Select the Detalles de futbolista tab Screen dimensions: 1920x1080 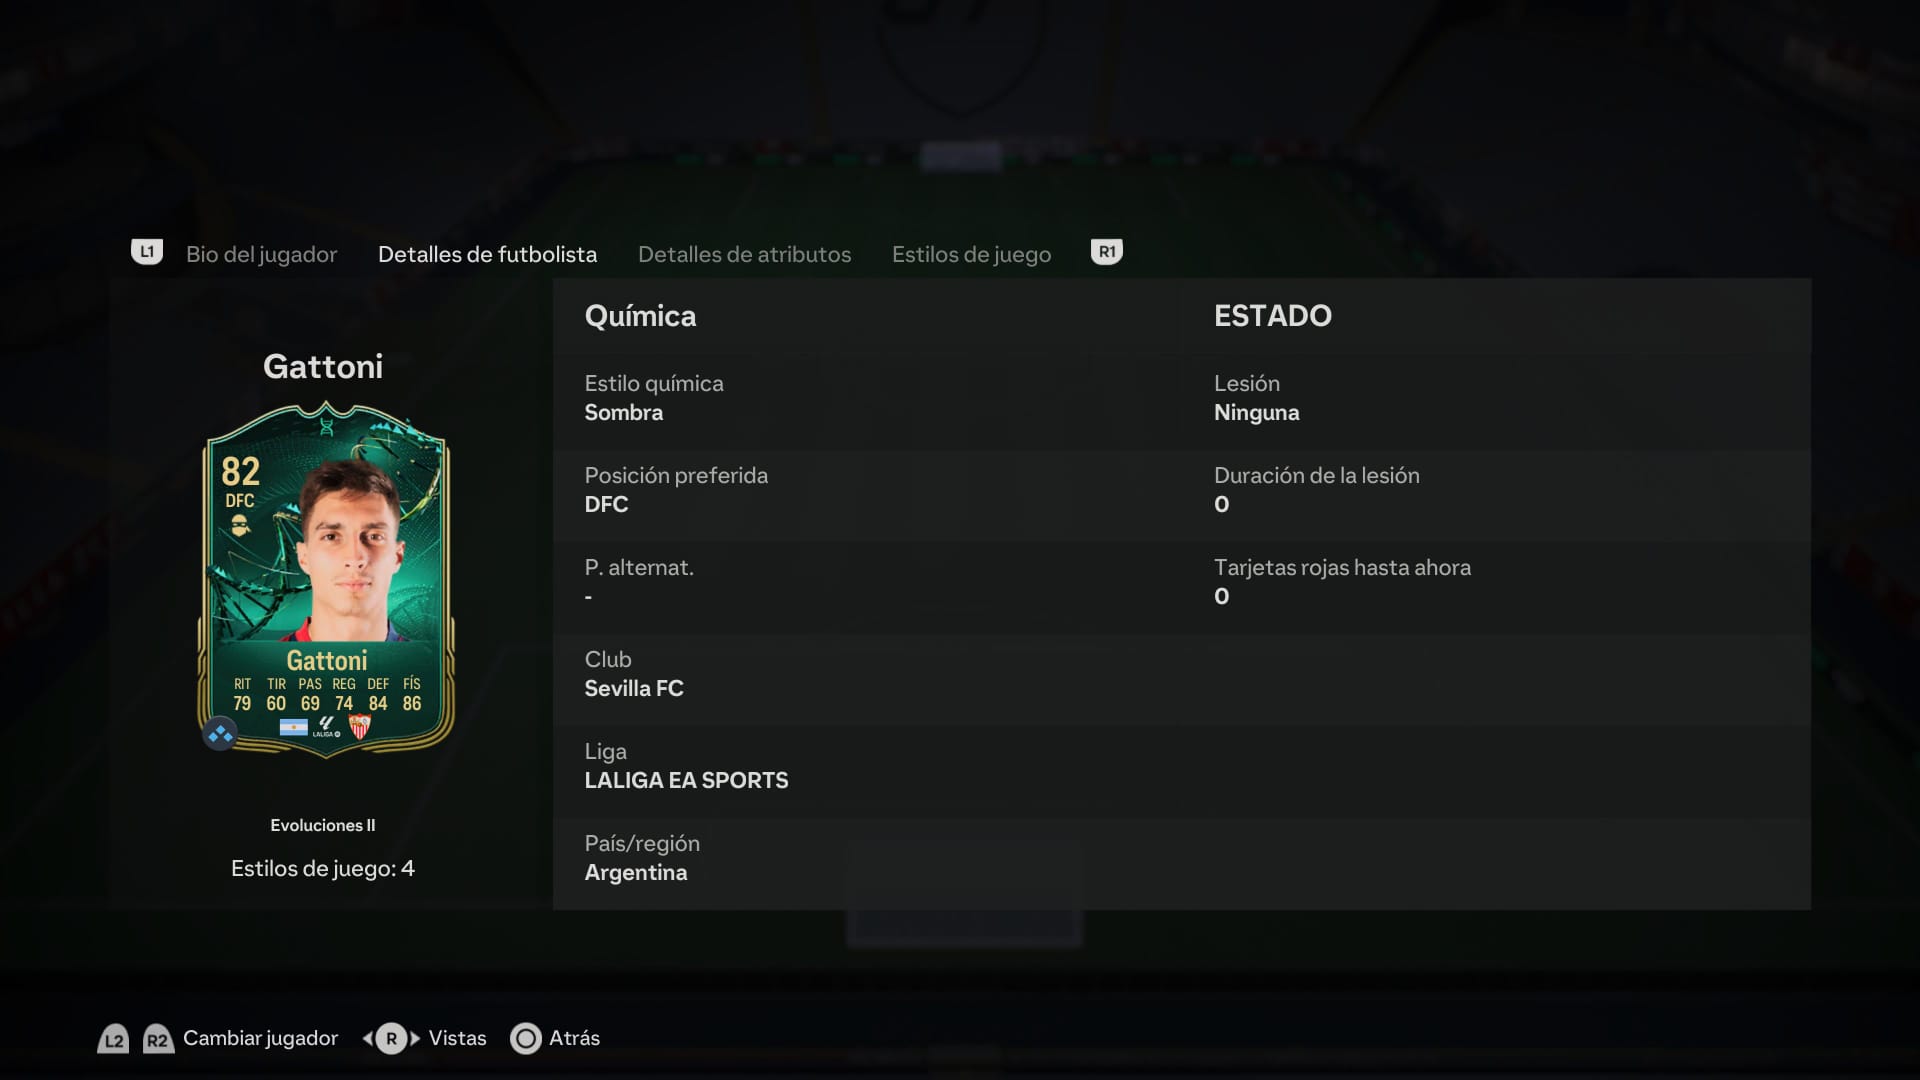(x=488, y=255)
